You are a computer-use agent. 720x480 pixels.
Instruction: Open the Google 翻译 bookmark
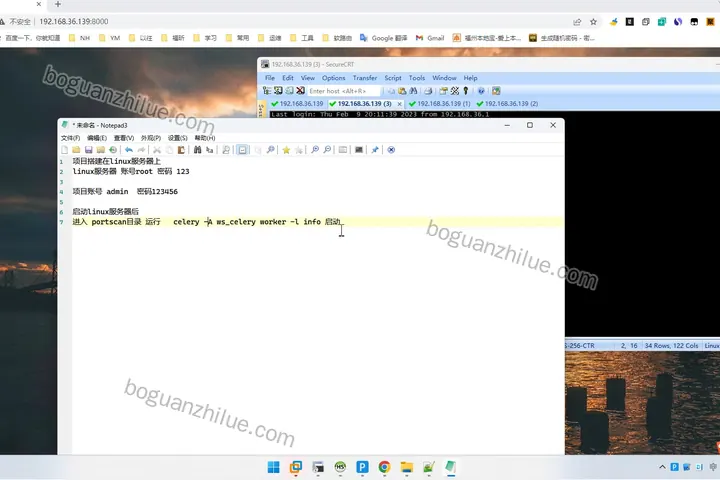click(x=383, y=38)
